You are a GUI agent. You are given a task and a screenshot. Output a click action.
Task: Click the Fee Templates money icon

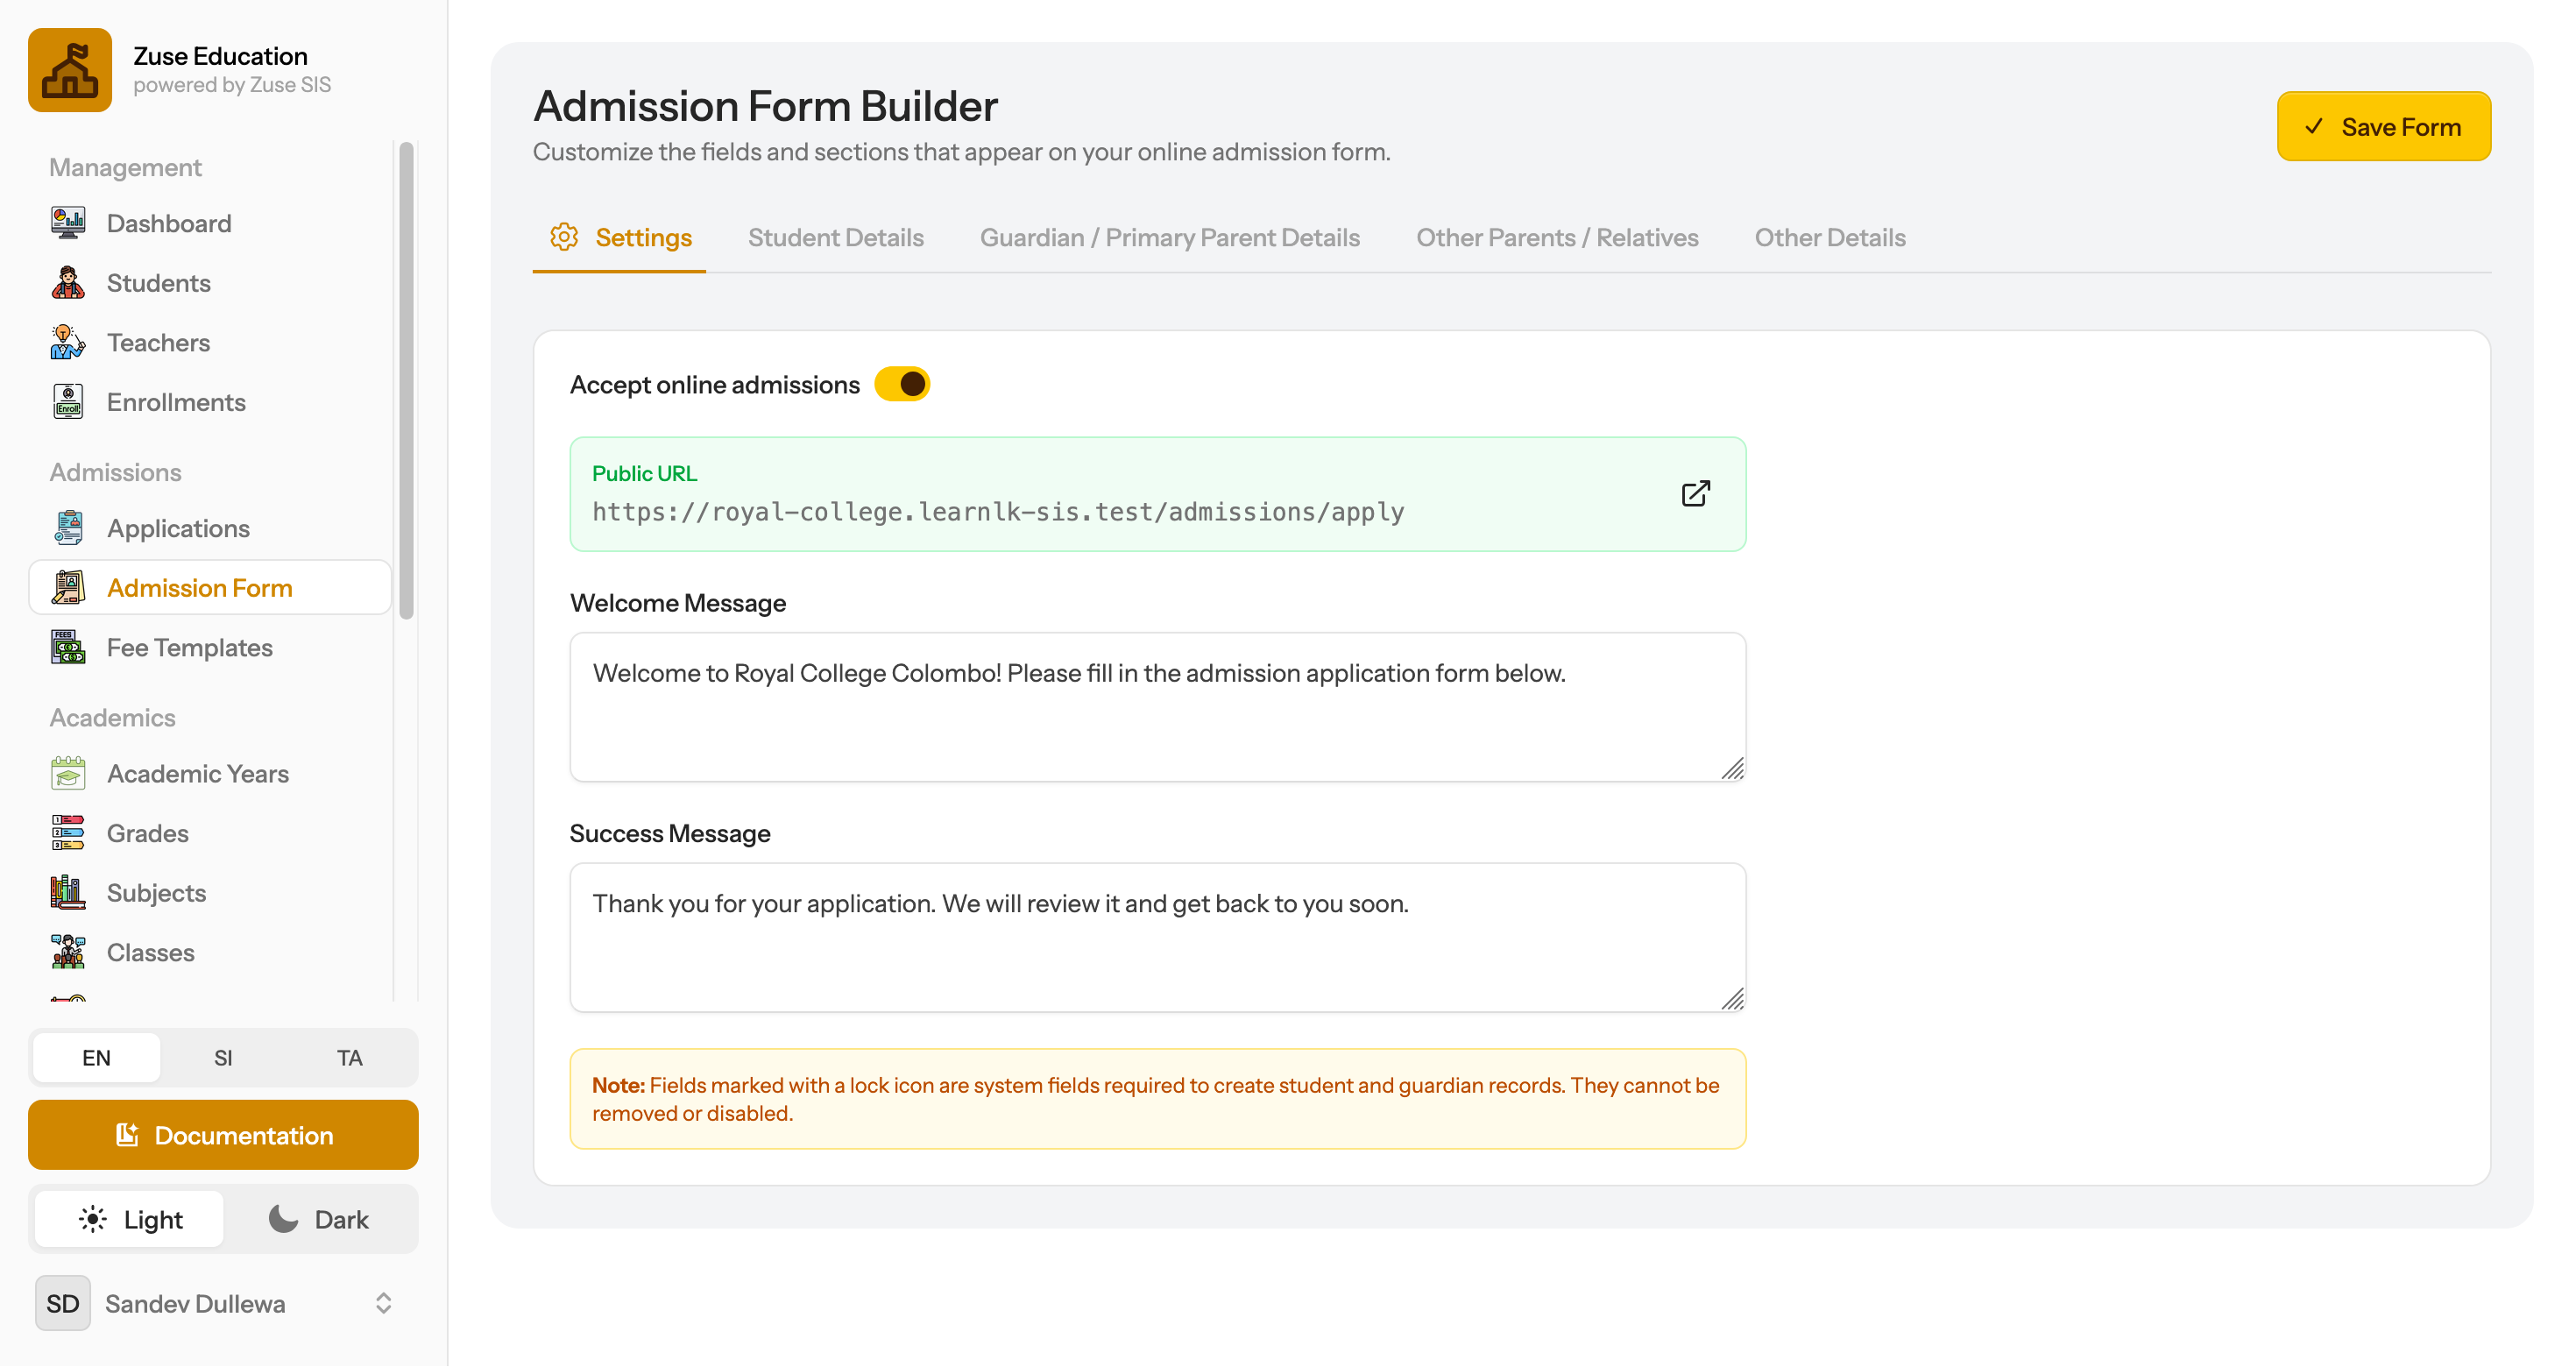point(68,648)
